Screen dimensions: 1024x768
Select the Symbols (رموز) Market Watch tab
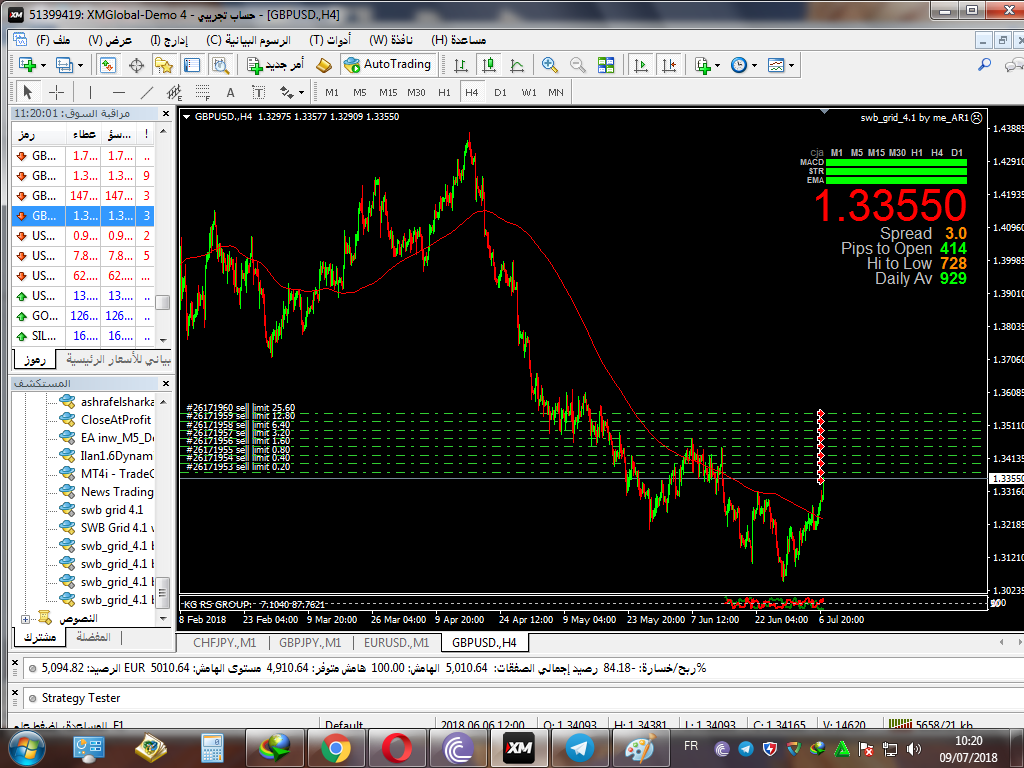coord(34,359)
